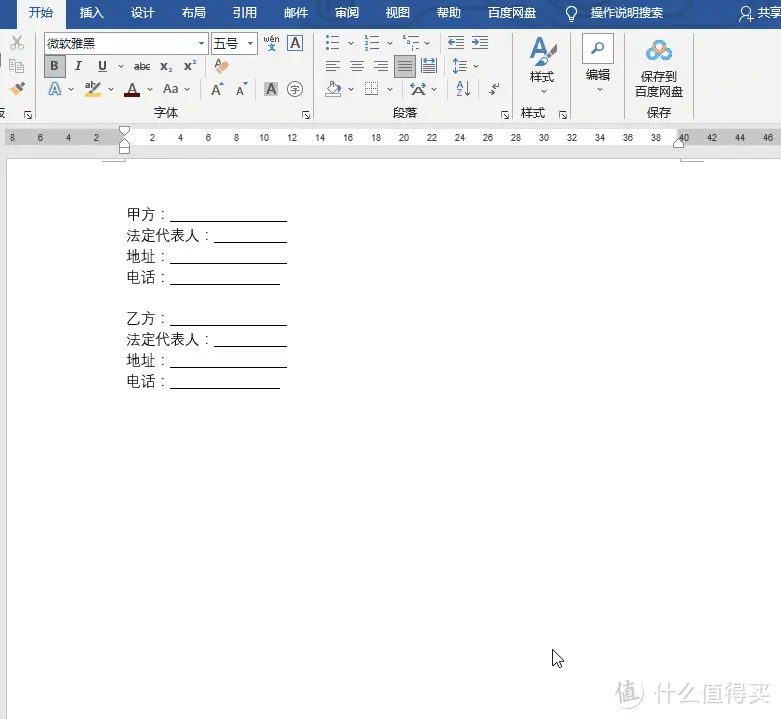The image size is (781, 719).
Task: Click the Character Border icon
Action: (295, 43)
